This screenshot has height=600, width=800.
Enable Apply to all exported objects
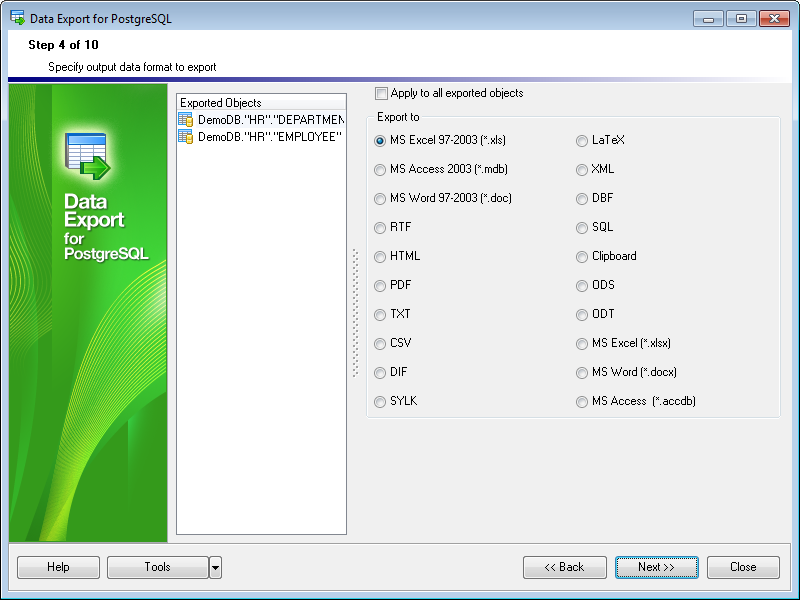tap(381, 93)
